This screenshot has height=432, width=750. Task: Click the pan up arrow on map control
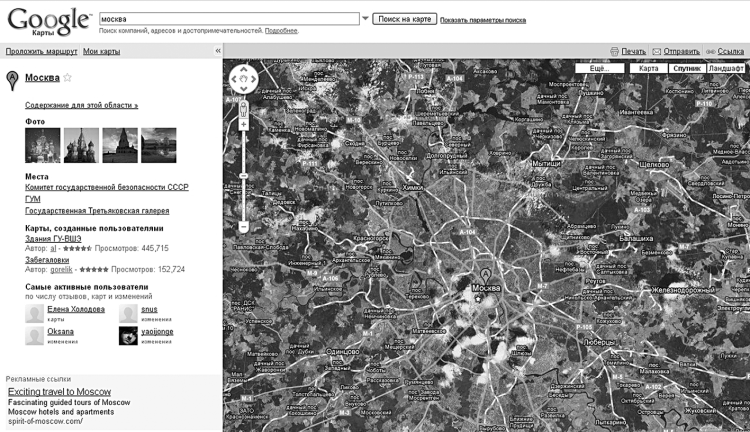coord(243,69)
